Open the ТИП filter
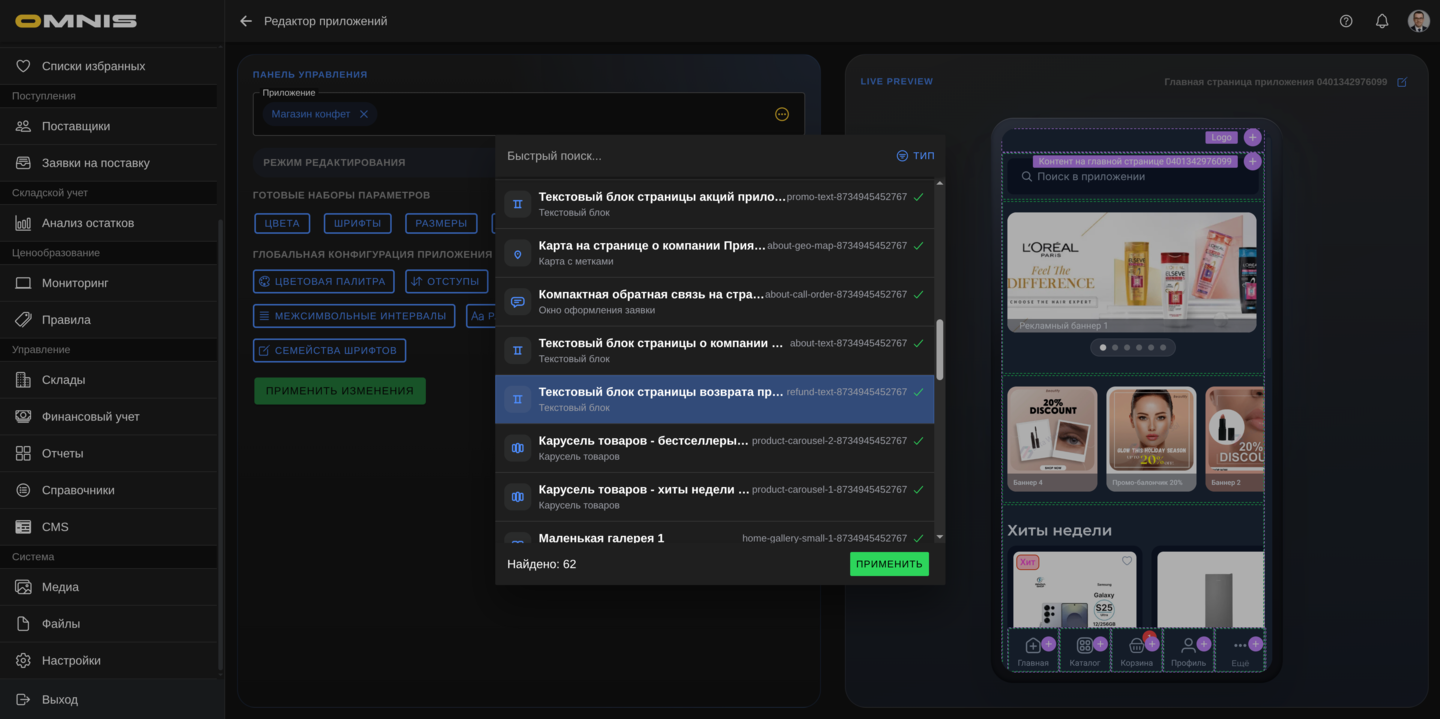The width and height of the screenshot is (1440, 719). pyautogui.click(x=915, y=156)
